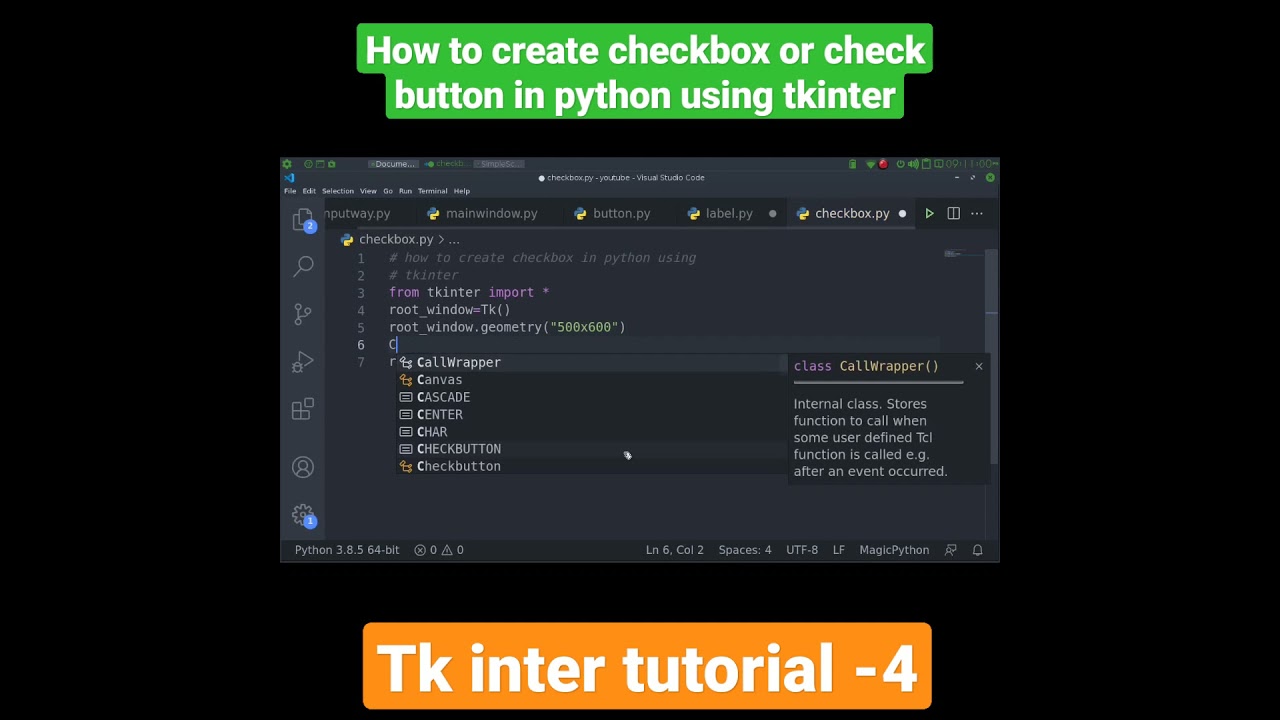Select CENTER suggestion from autocomplete

[x=591, y=414]
